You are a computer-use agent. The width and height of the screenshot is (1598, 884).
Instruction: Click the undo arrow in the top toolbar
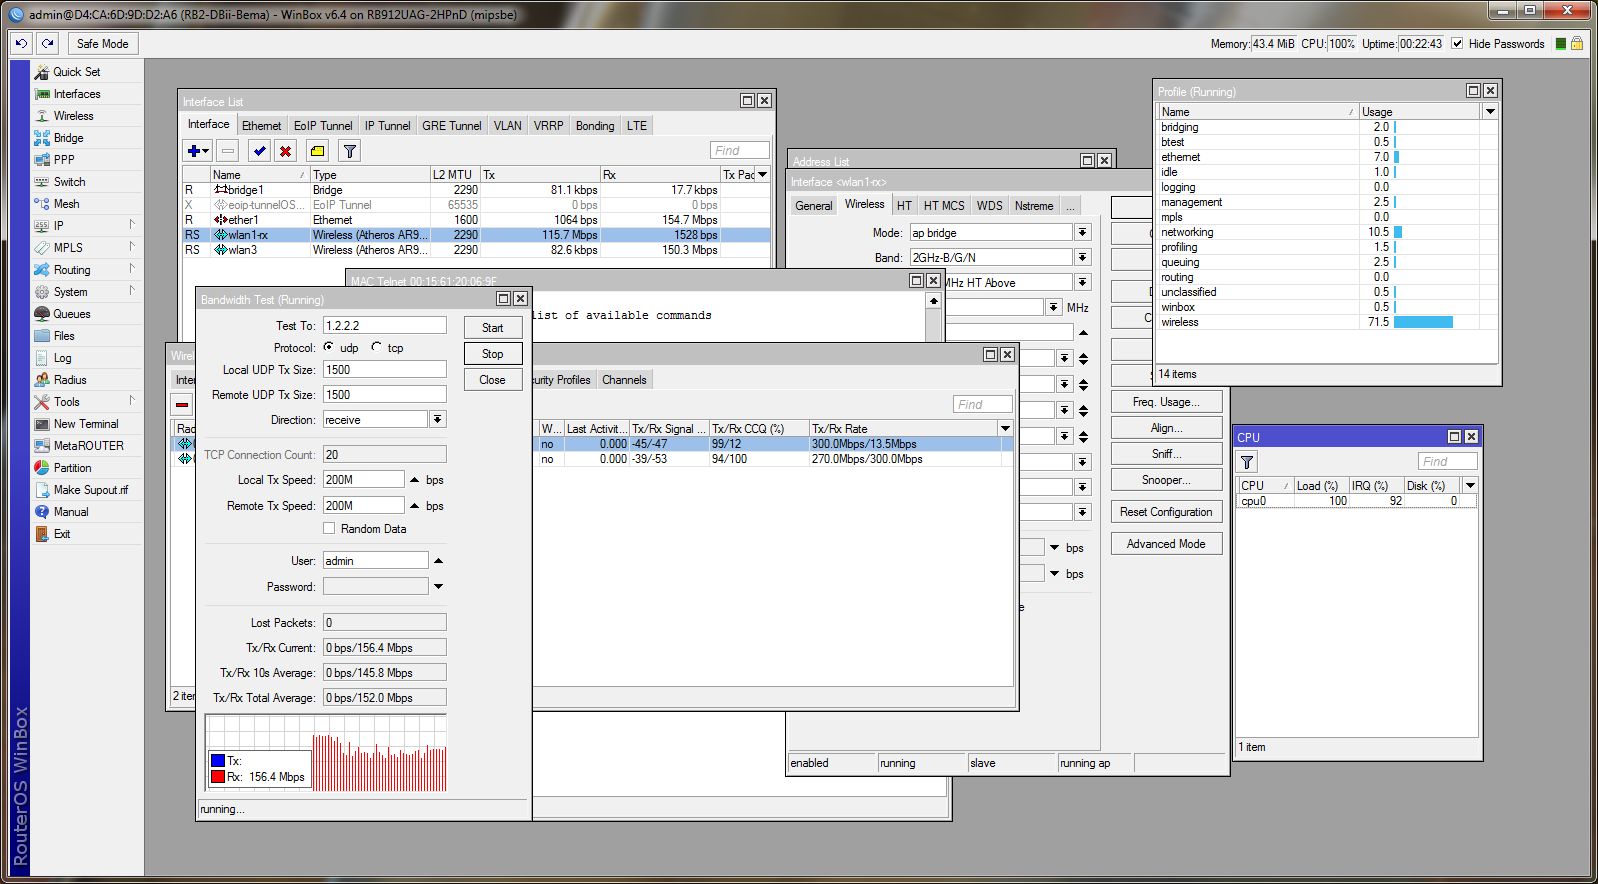coord(22,43)
